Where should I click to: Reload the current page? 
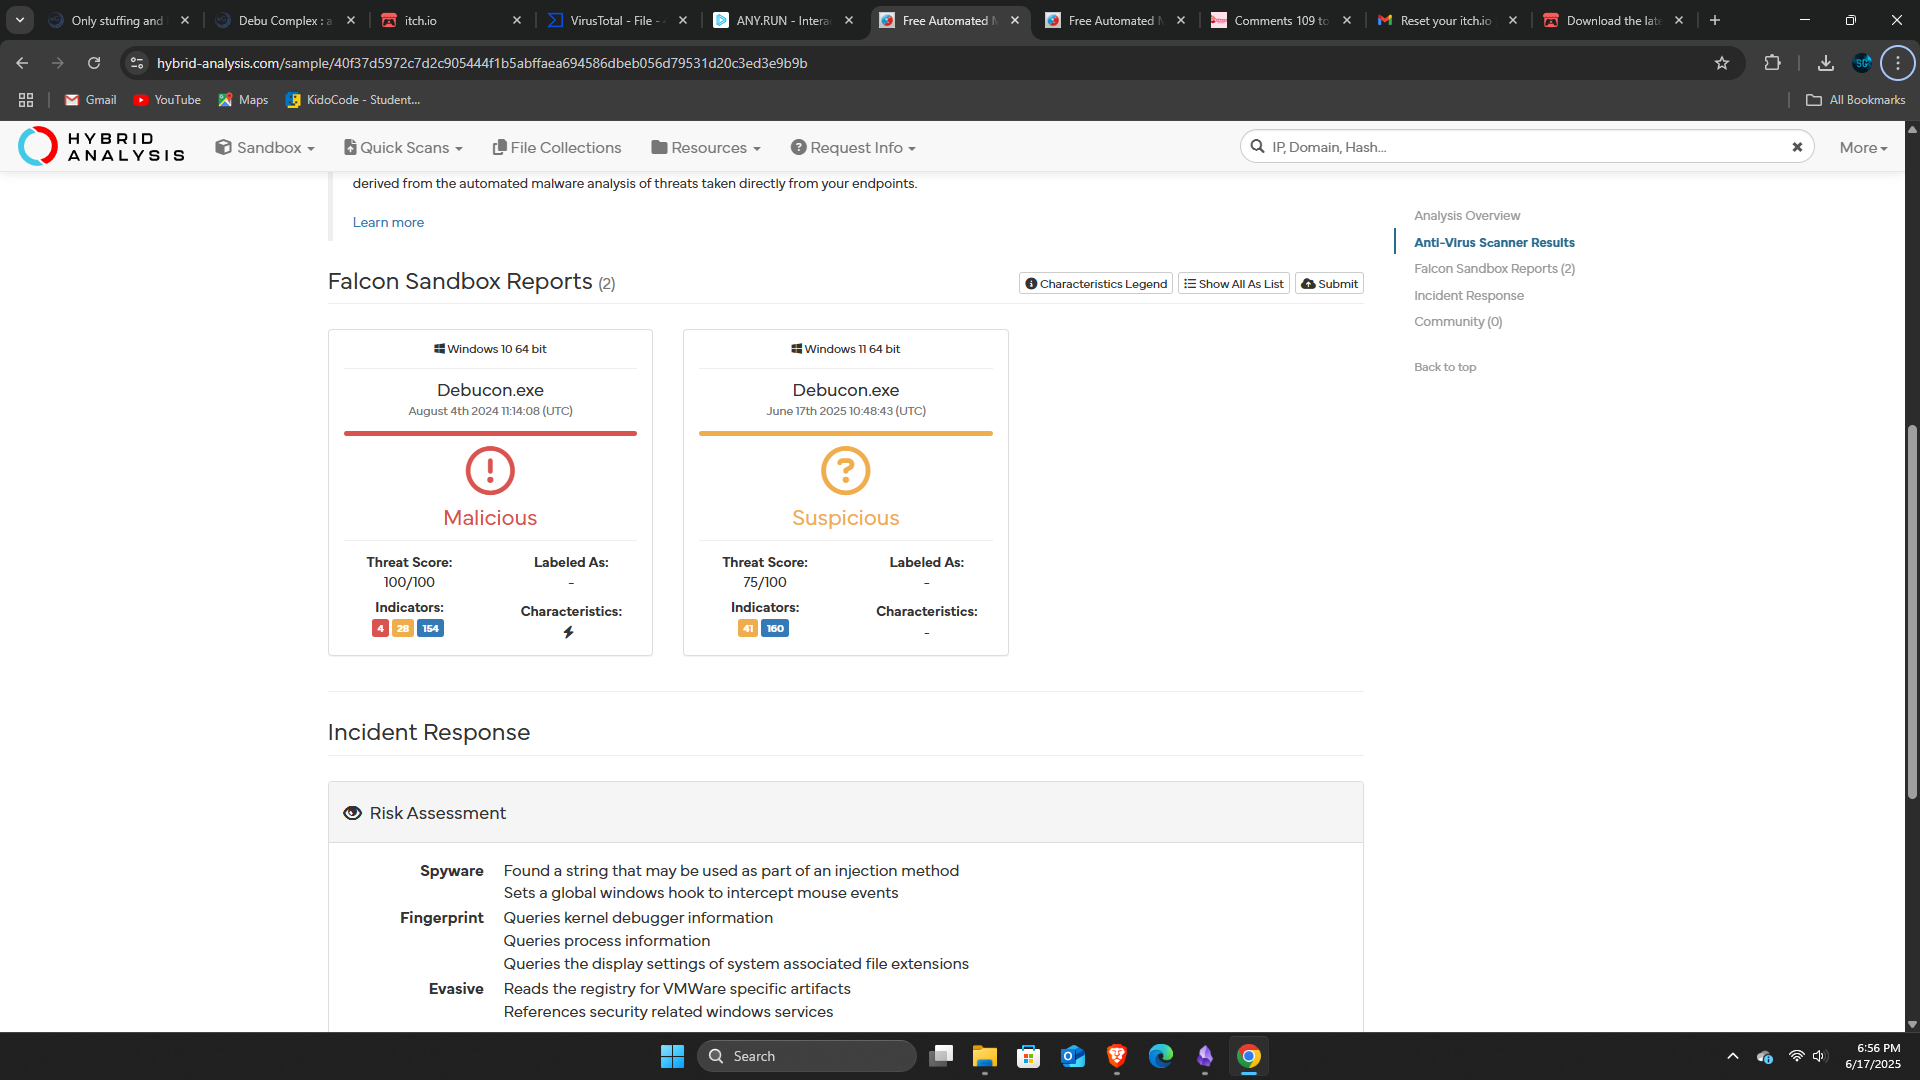tap(94, 63)
